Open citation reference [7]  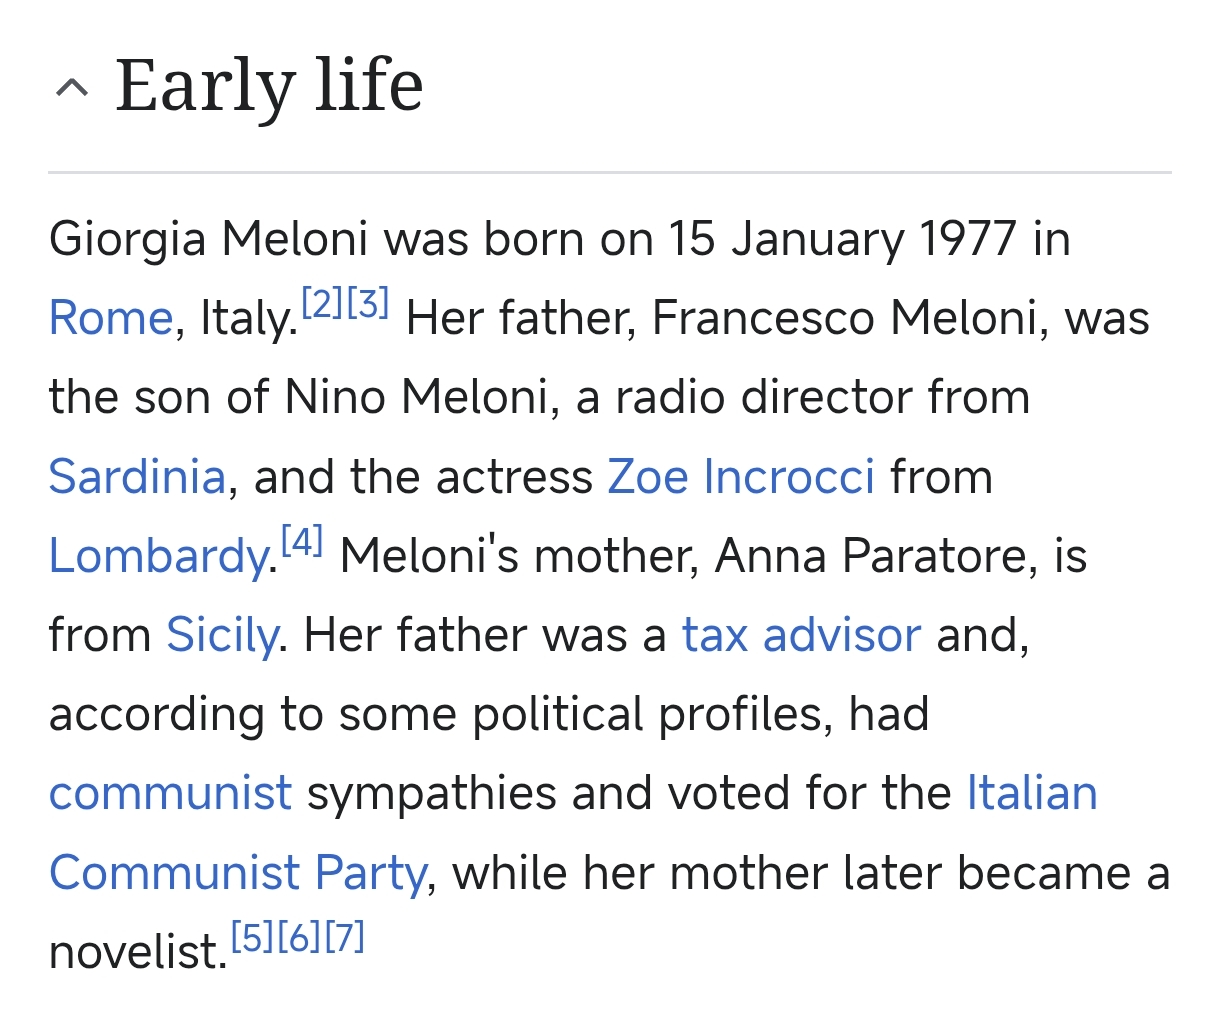coord(344,937)
